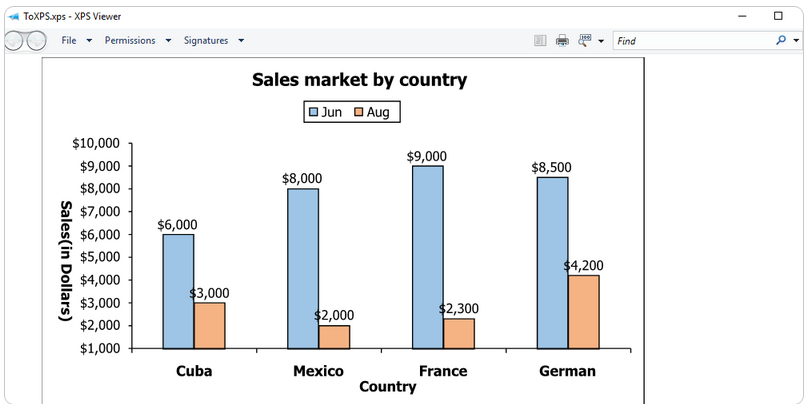Expand the search options dropdown arrow
Image resolution: width=804 pixels, height=404 pixels.
click(796, 41)
